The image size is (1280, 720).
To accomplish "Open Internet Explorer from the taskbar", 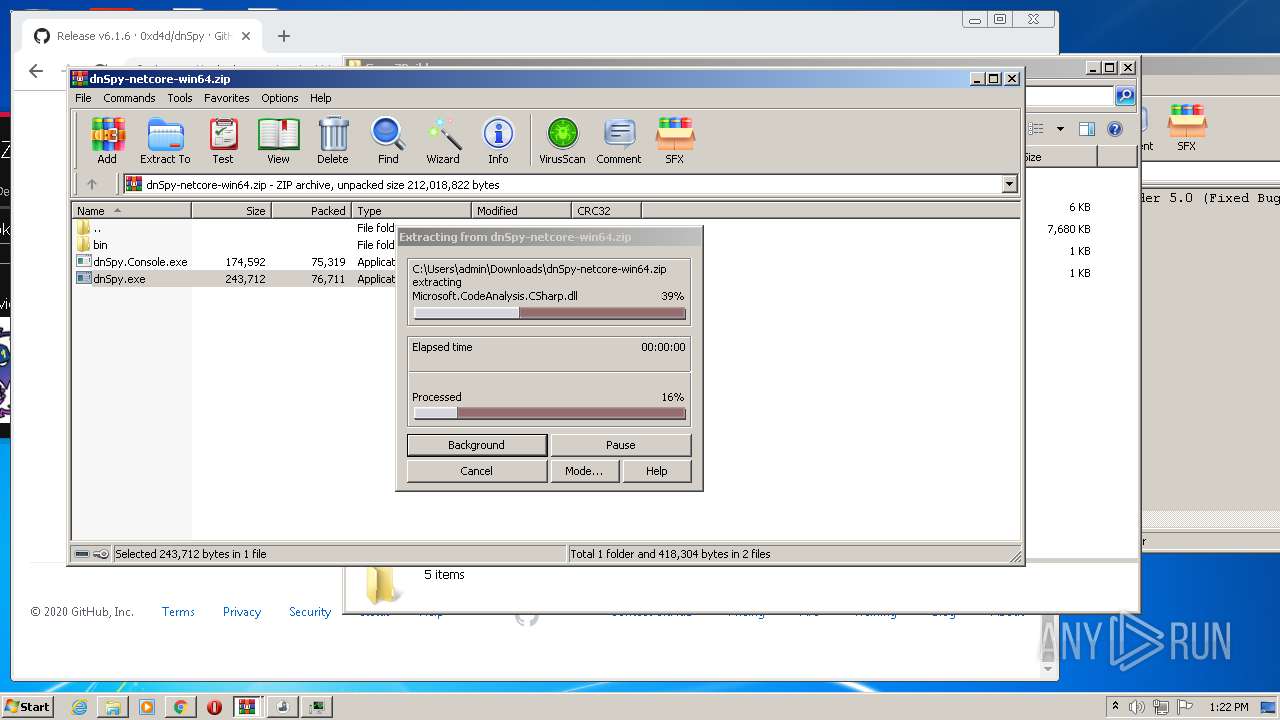I will coord(79,707).
